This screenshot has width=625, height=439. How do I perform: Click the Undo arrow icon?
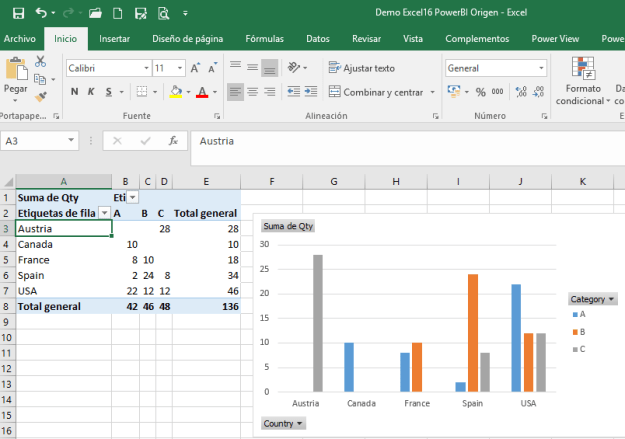[x=40, y=14]
